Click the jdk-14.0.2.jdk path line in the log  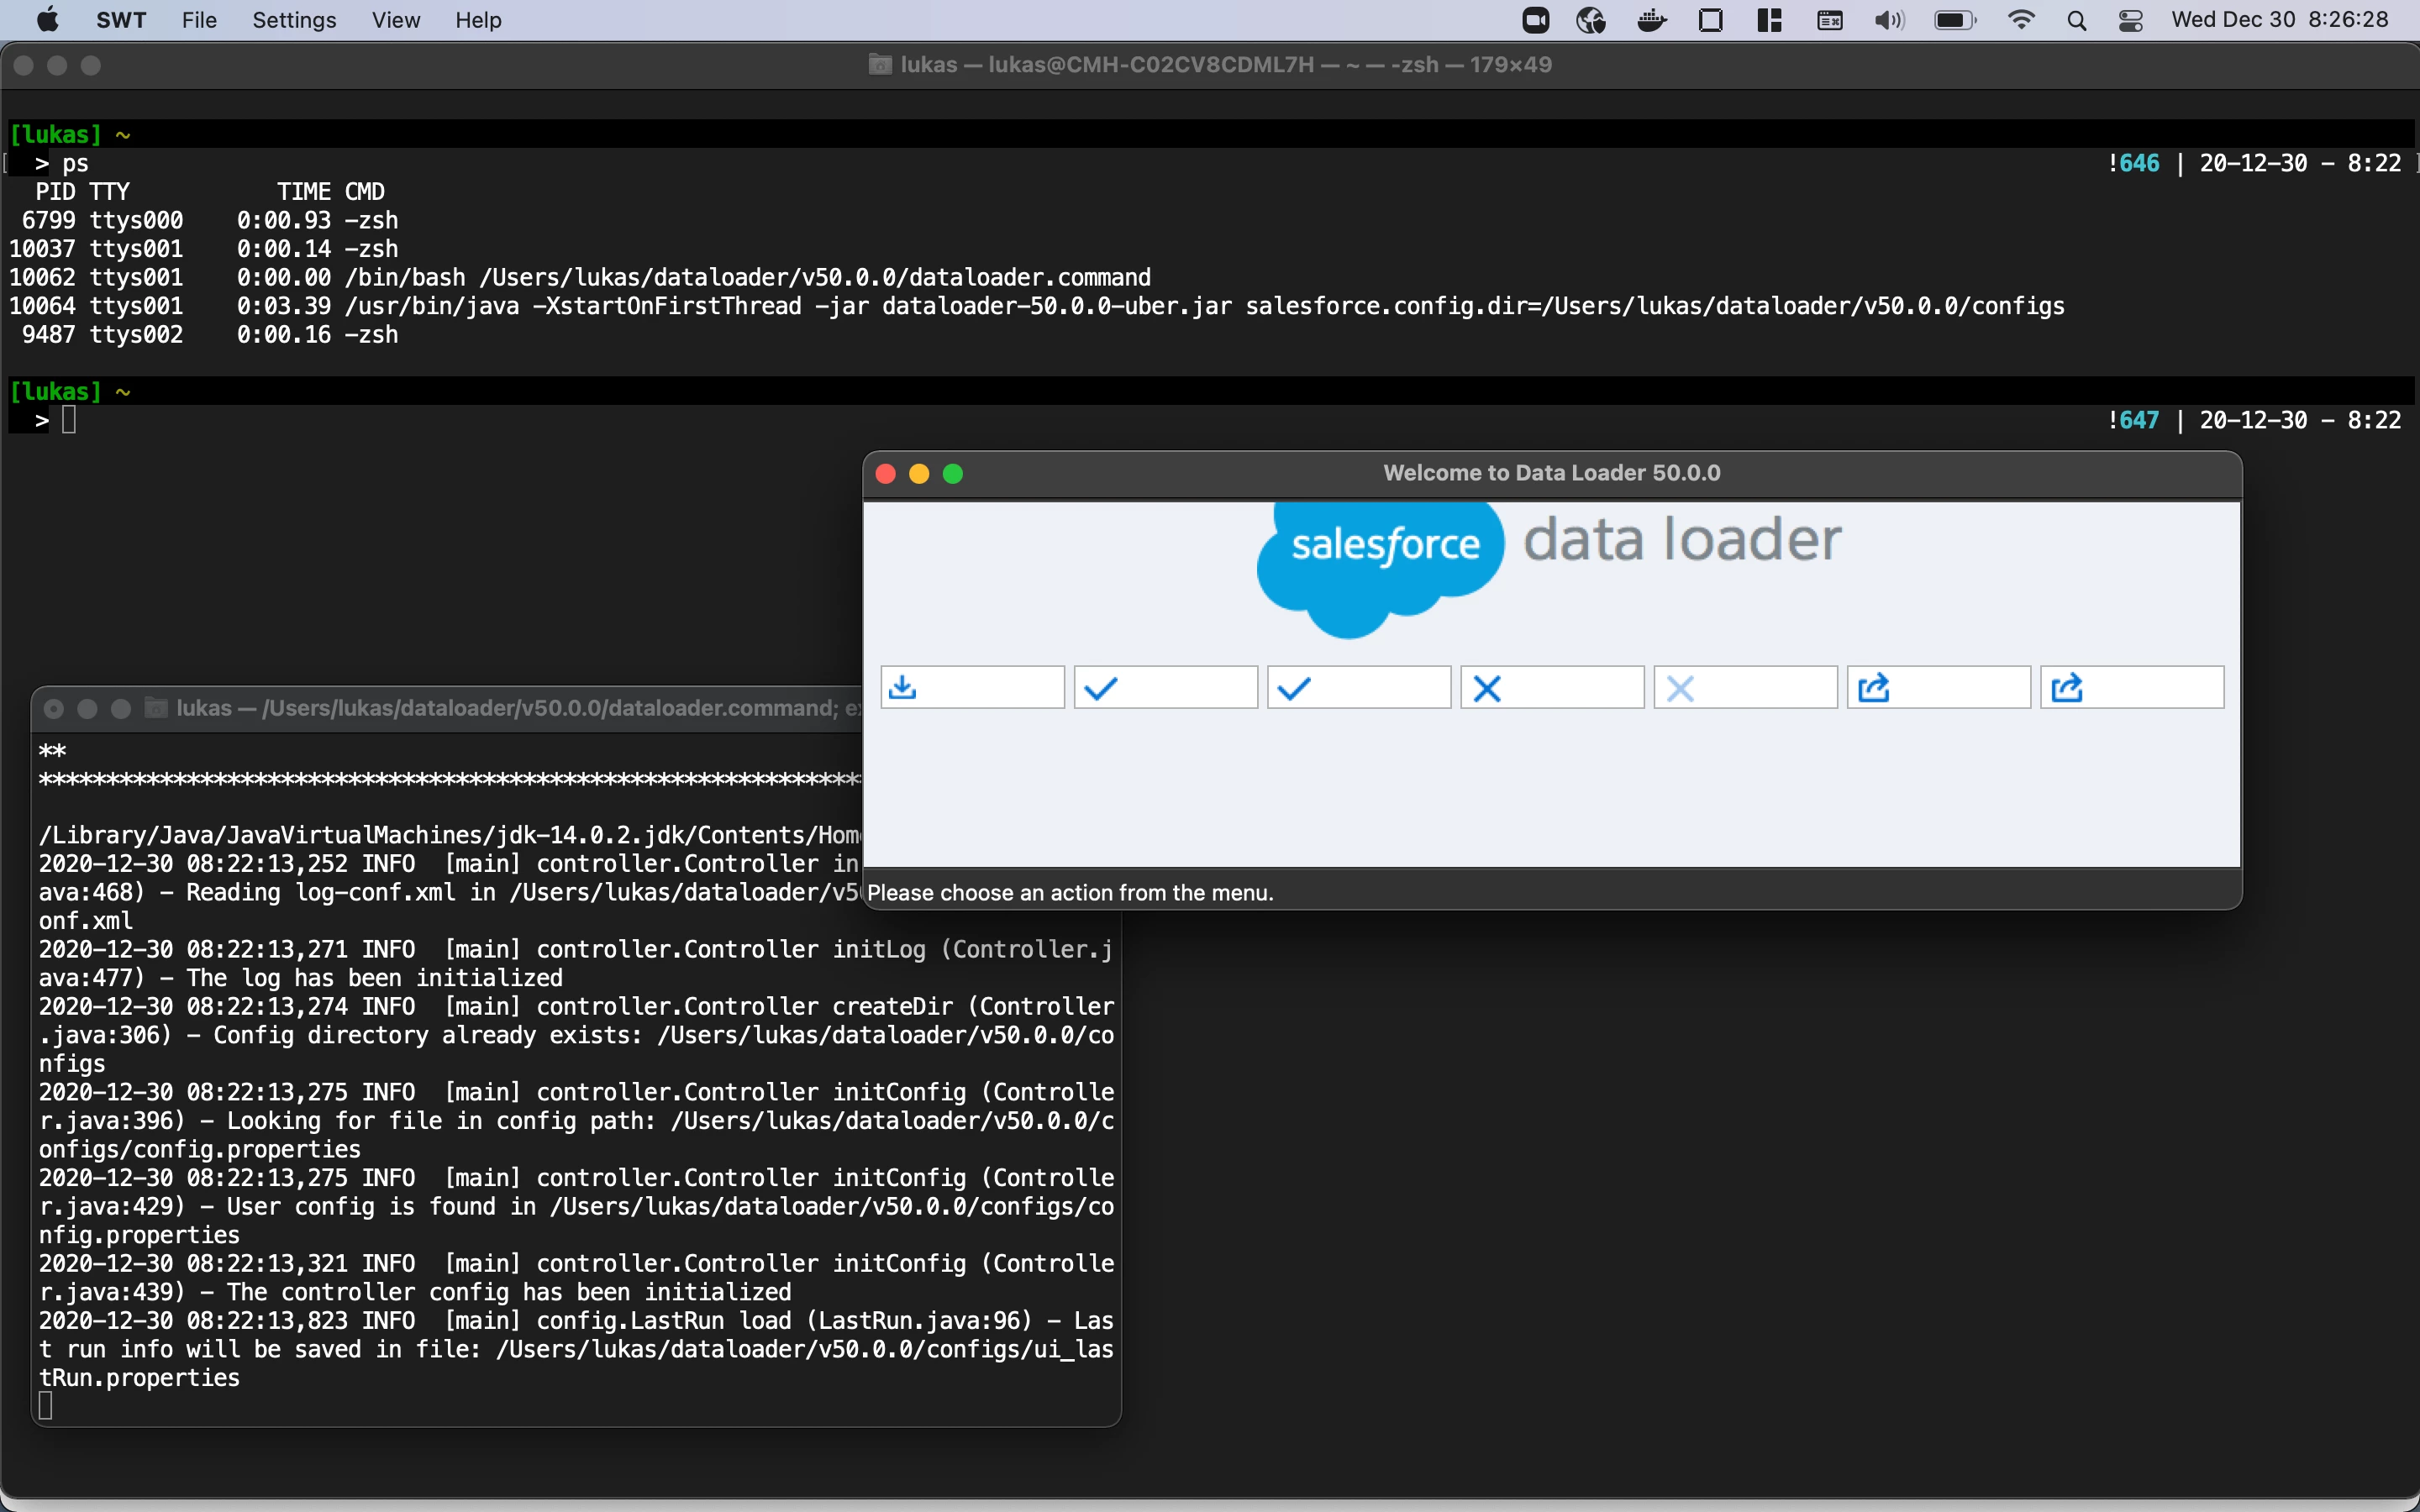coord(450,835)
